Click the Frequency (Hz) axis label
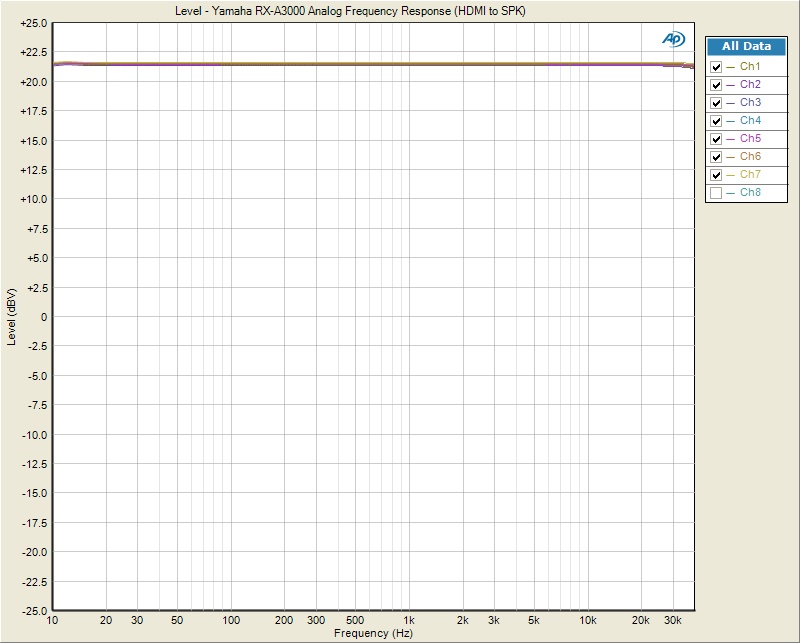This screenshot has height=643, width=800. [373, 633]
